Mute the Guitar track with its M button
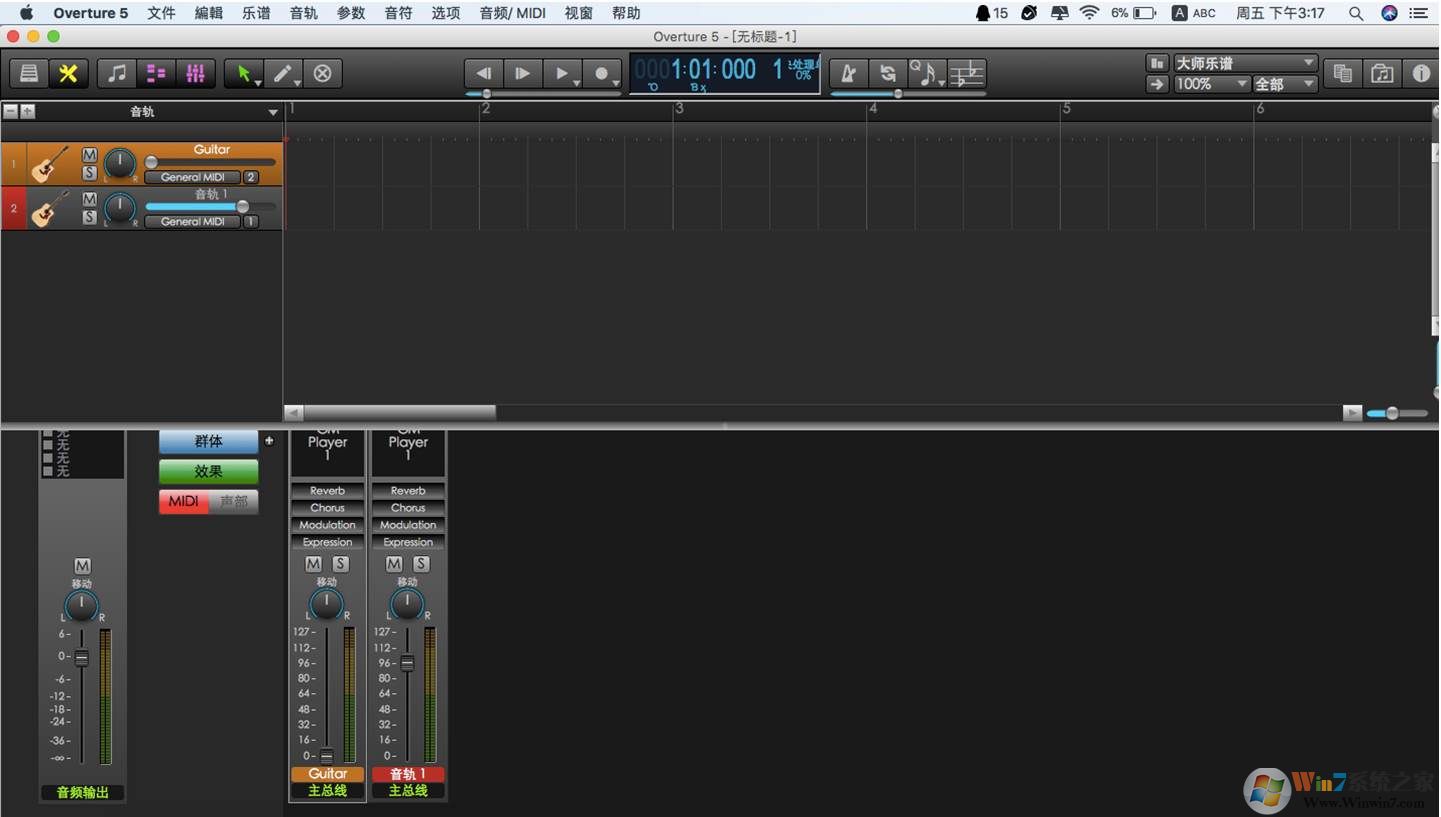Image resolution: width=1441 pixels, height=817 pixels. [x=89, y=155]
